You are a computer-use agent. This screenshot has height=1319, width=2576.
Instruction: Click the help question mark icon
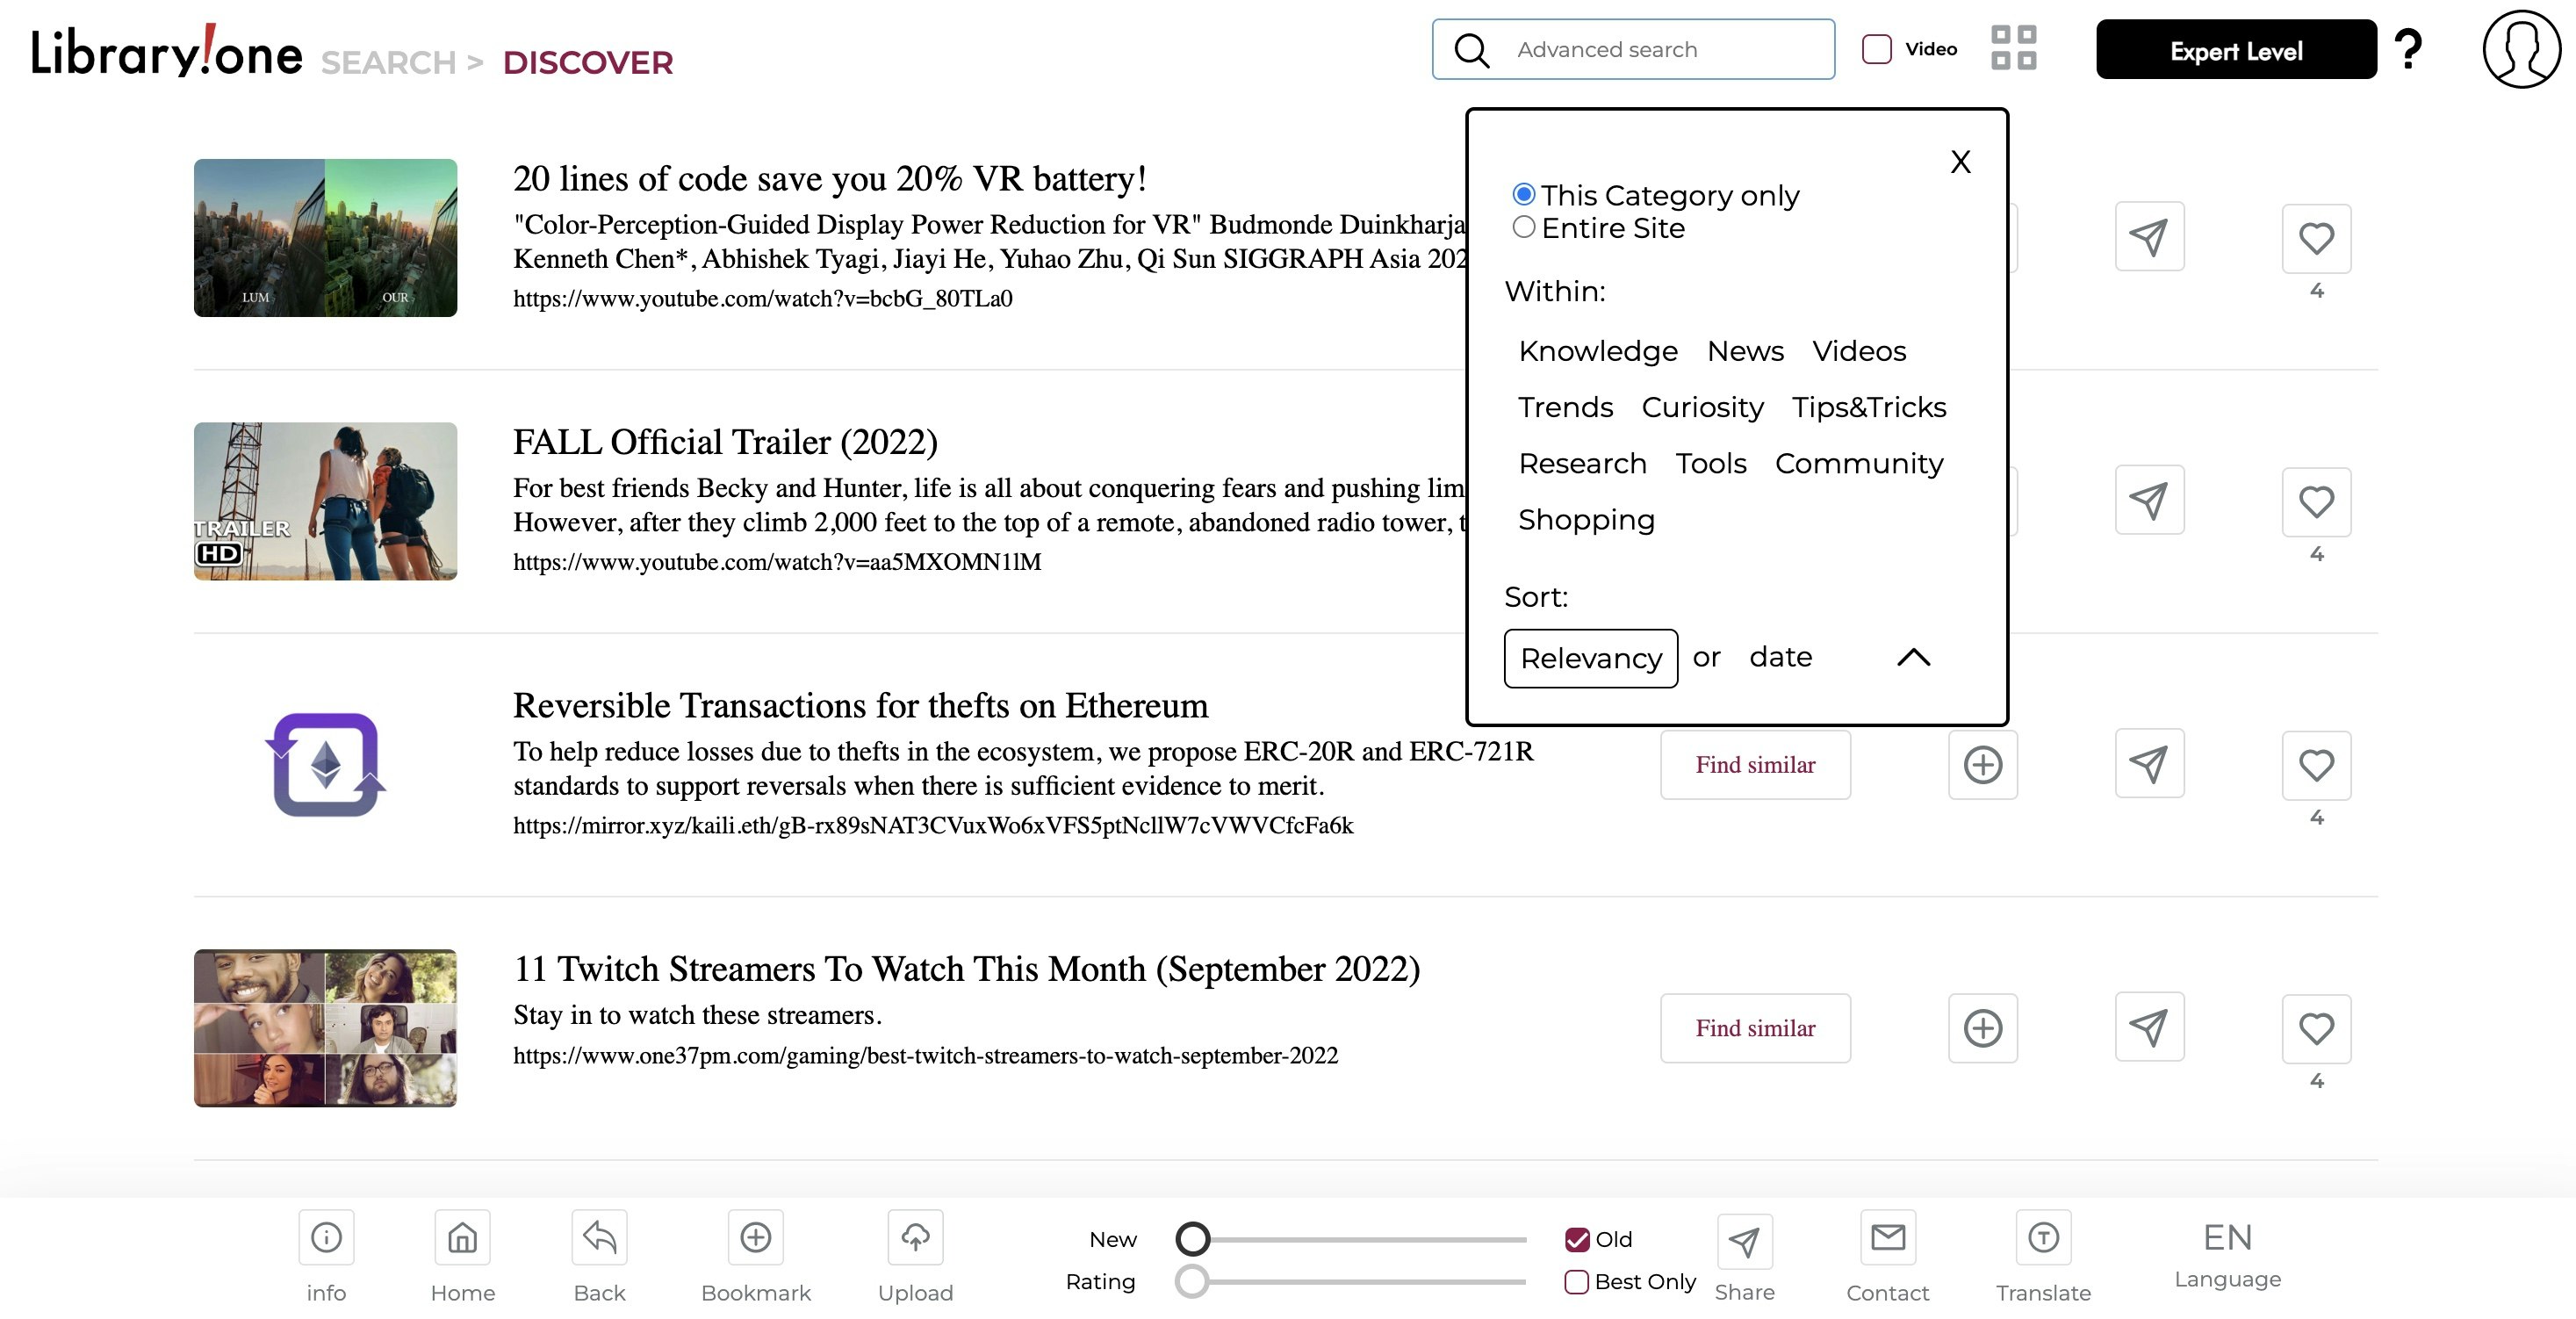tap(2408, 49)
